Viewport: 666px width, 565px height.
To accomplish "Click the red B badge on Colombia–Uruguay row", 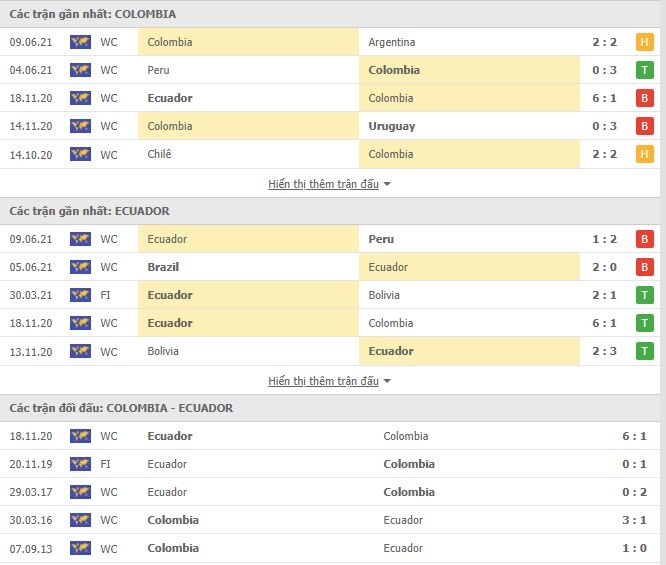I will pos(644,126).
